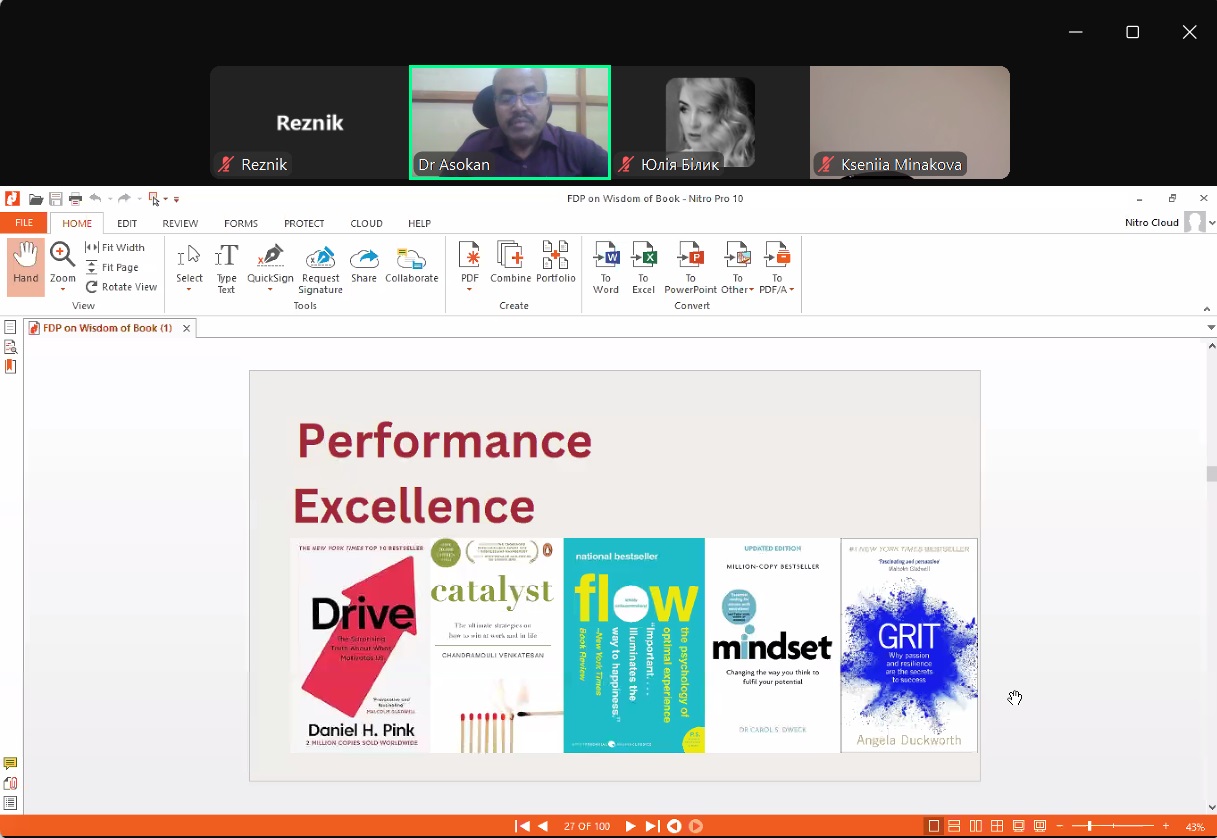
Task: Open the QuickSign dropdown
Action: click(270, 290)
